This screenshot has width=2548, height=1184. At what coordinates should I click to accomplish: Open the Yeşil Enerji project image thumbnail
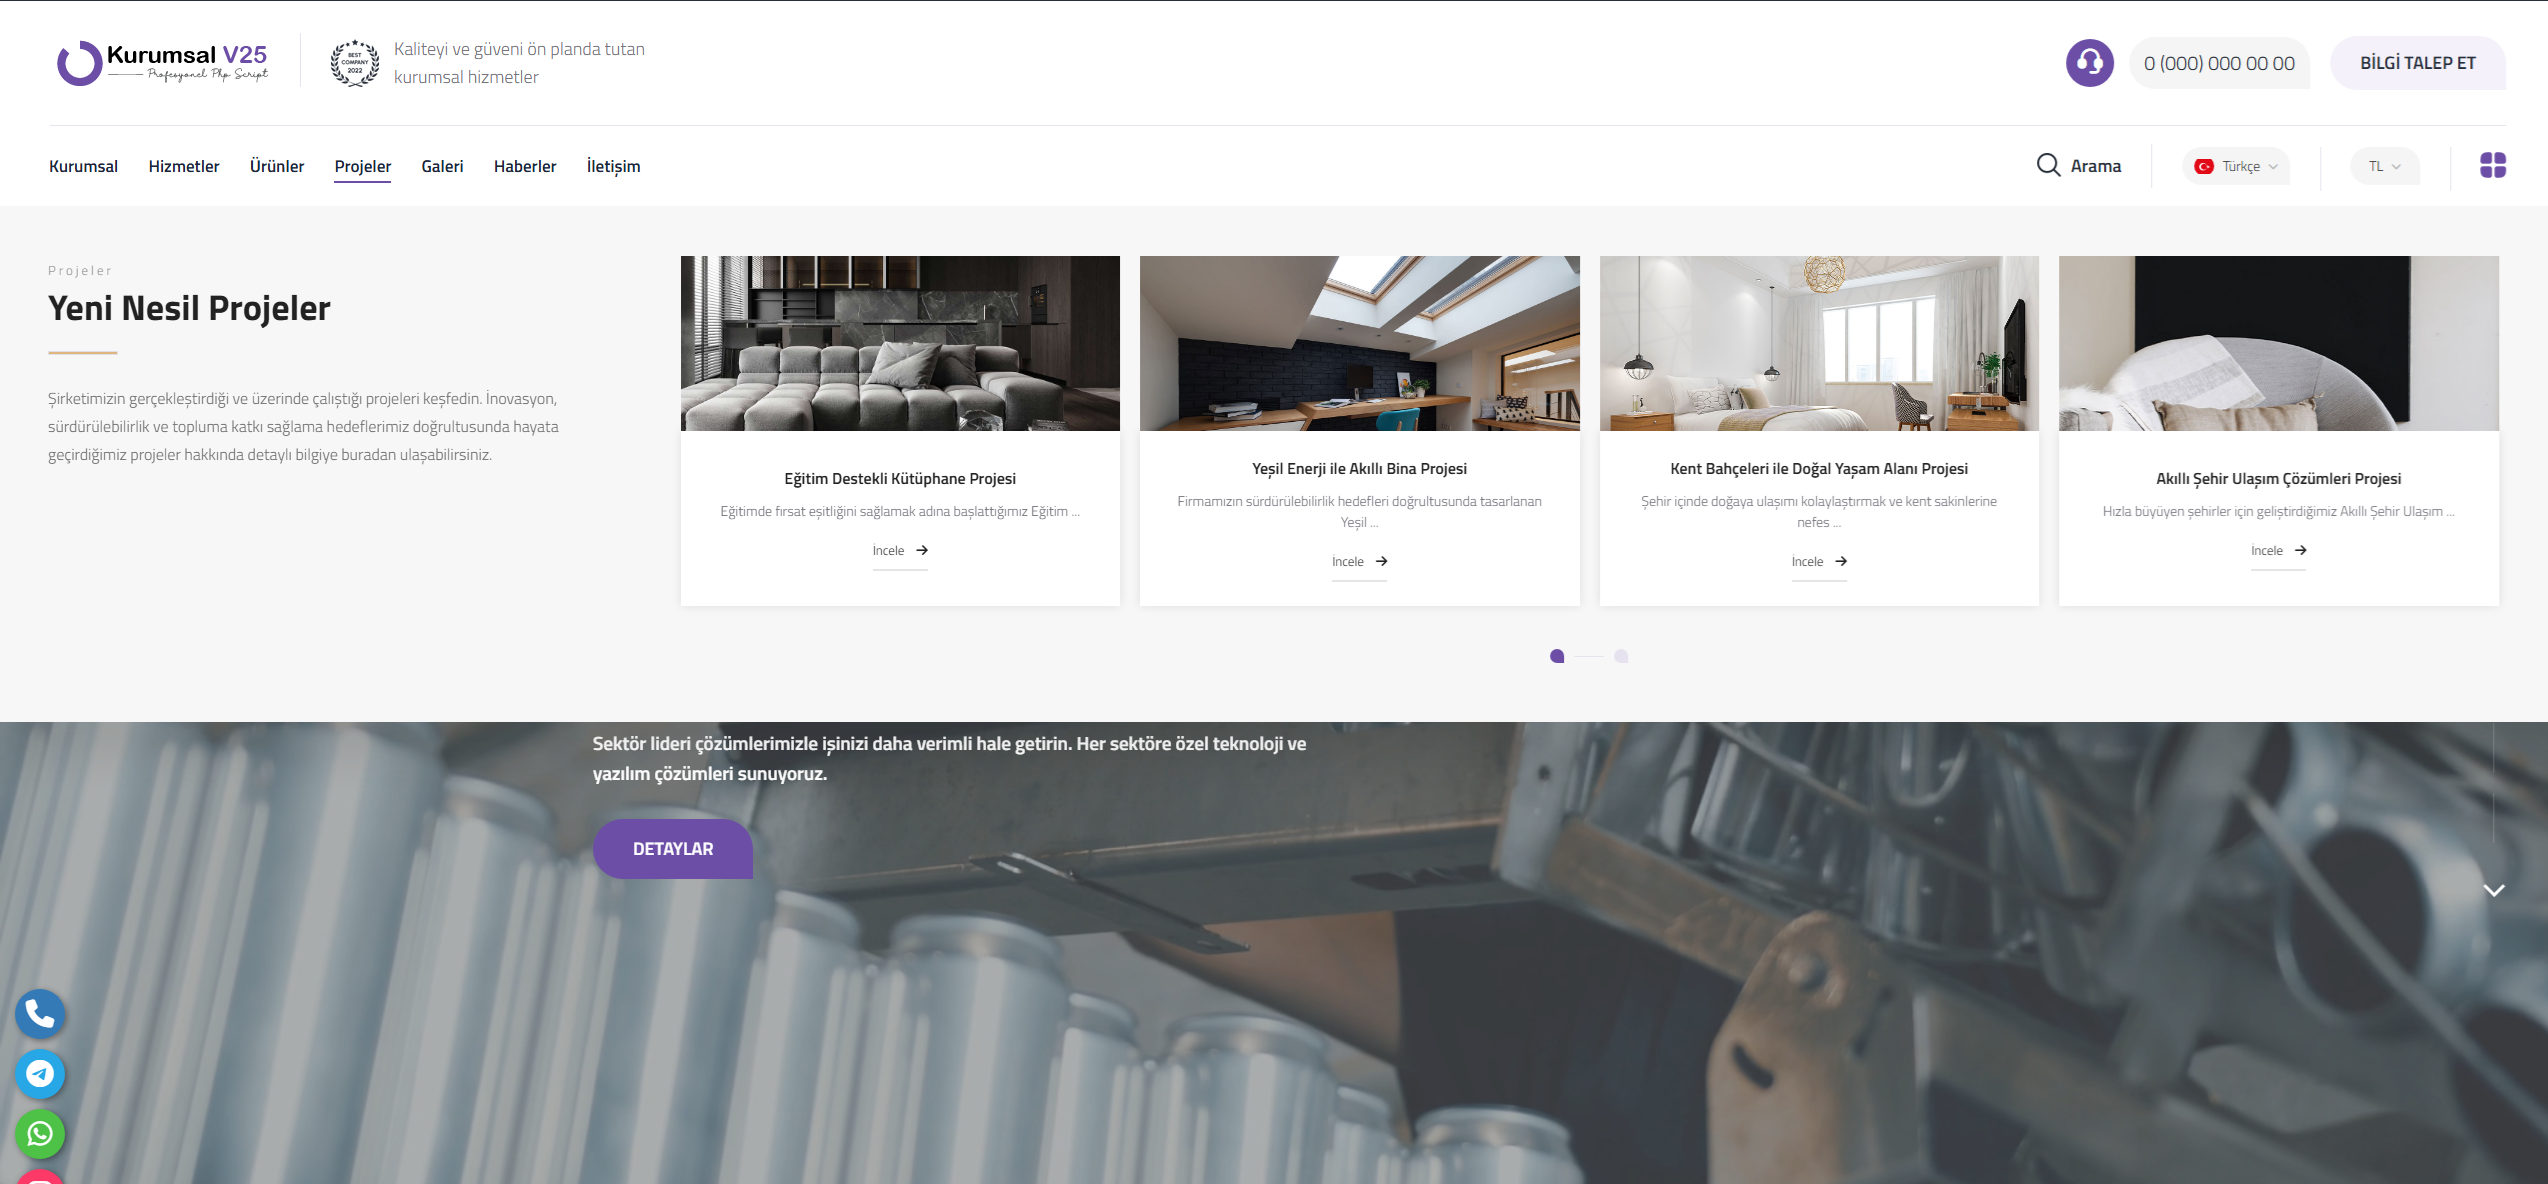pyautogui.click(x=1359, y=343)
